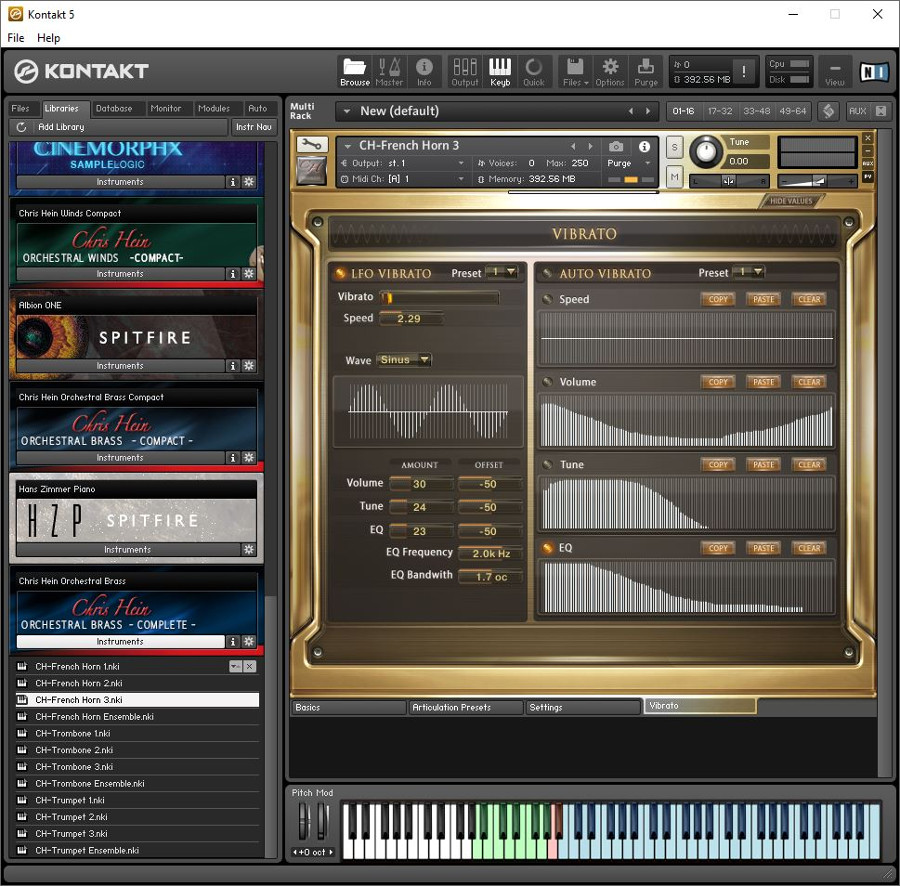
Task: Toggle the Browse panel folder icon
Action: [x=355, y=72]
